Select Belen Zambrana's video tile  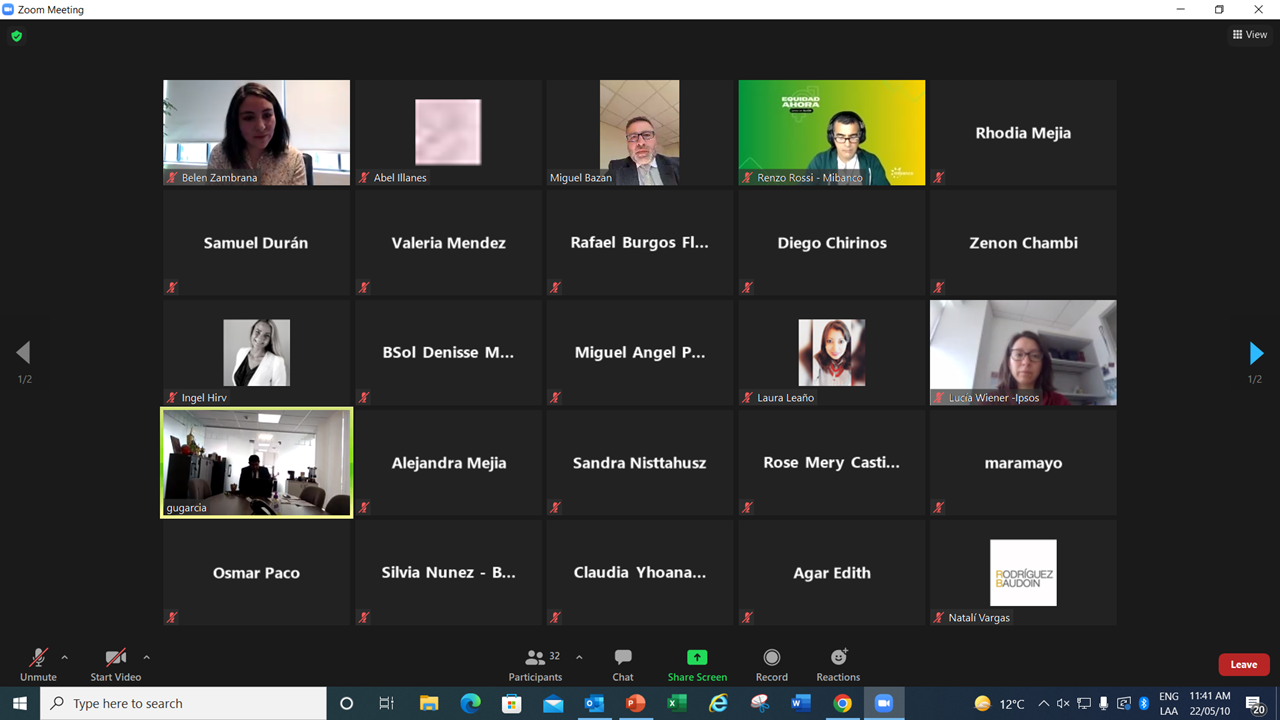pyautogui.click(x=257, y=132)
